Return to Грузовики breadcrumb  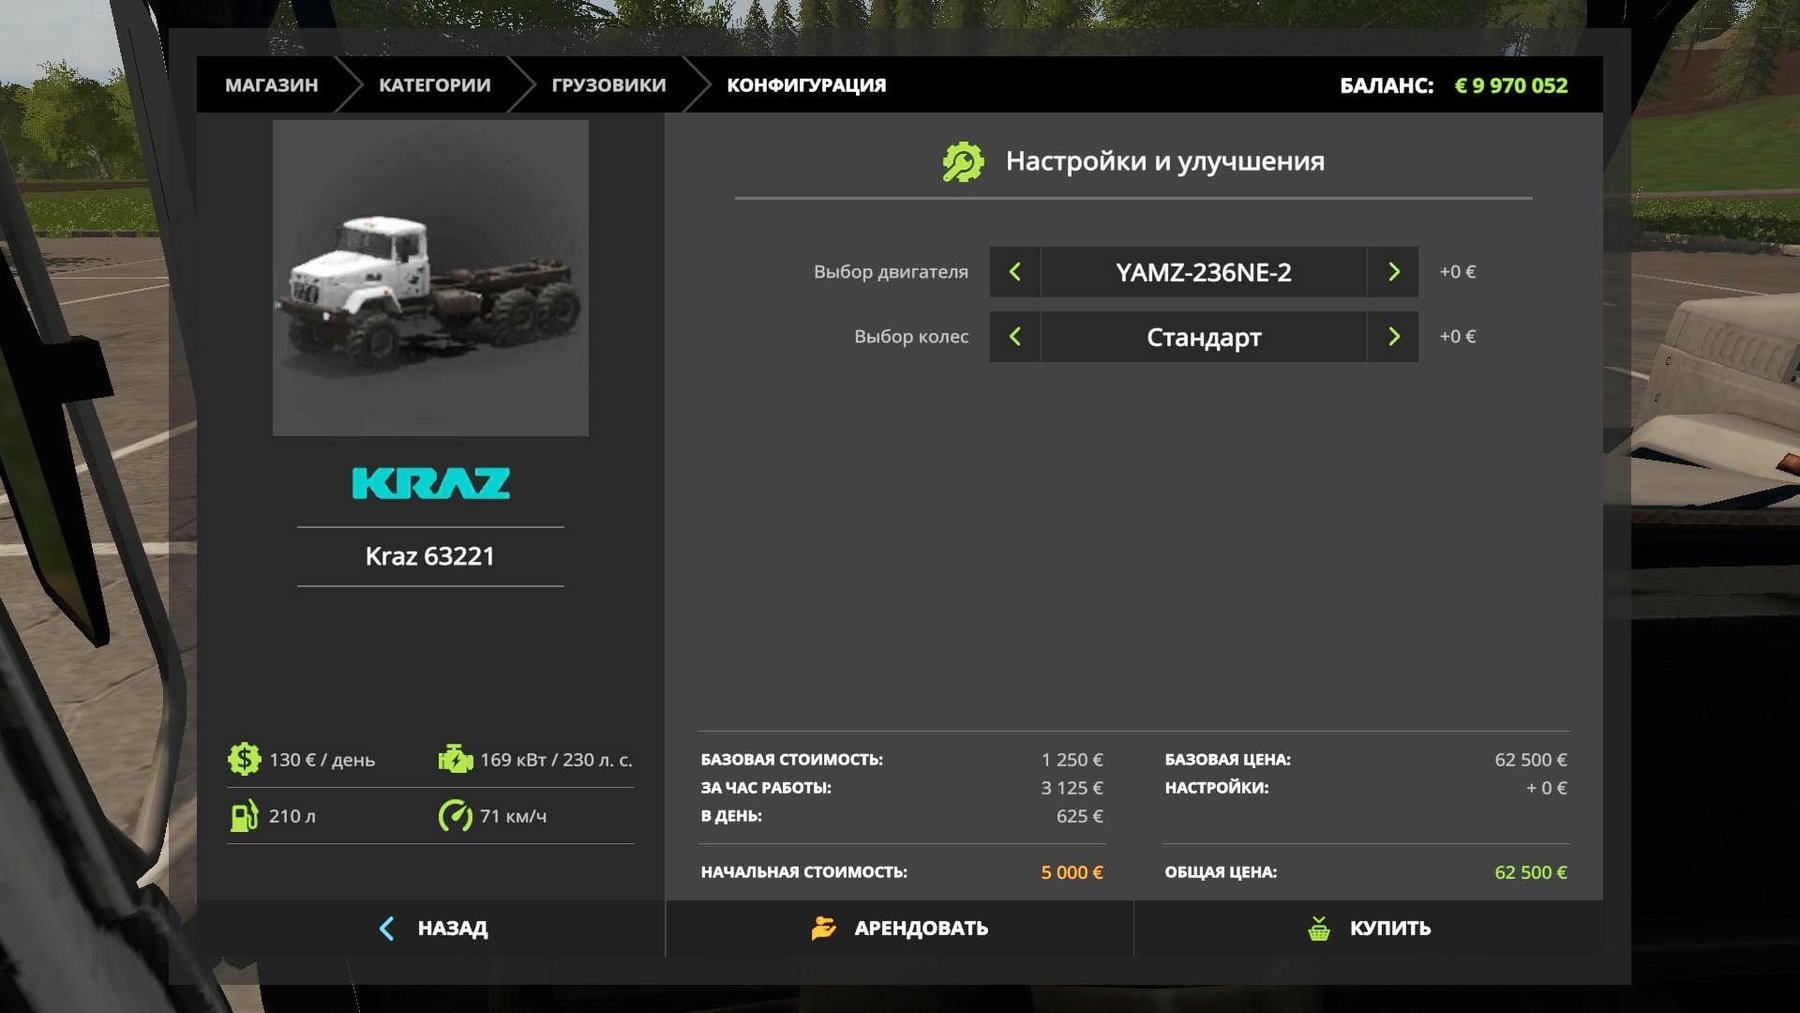(608, 85)
